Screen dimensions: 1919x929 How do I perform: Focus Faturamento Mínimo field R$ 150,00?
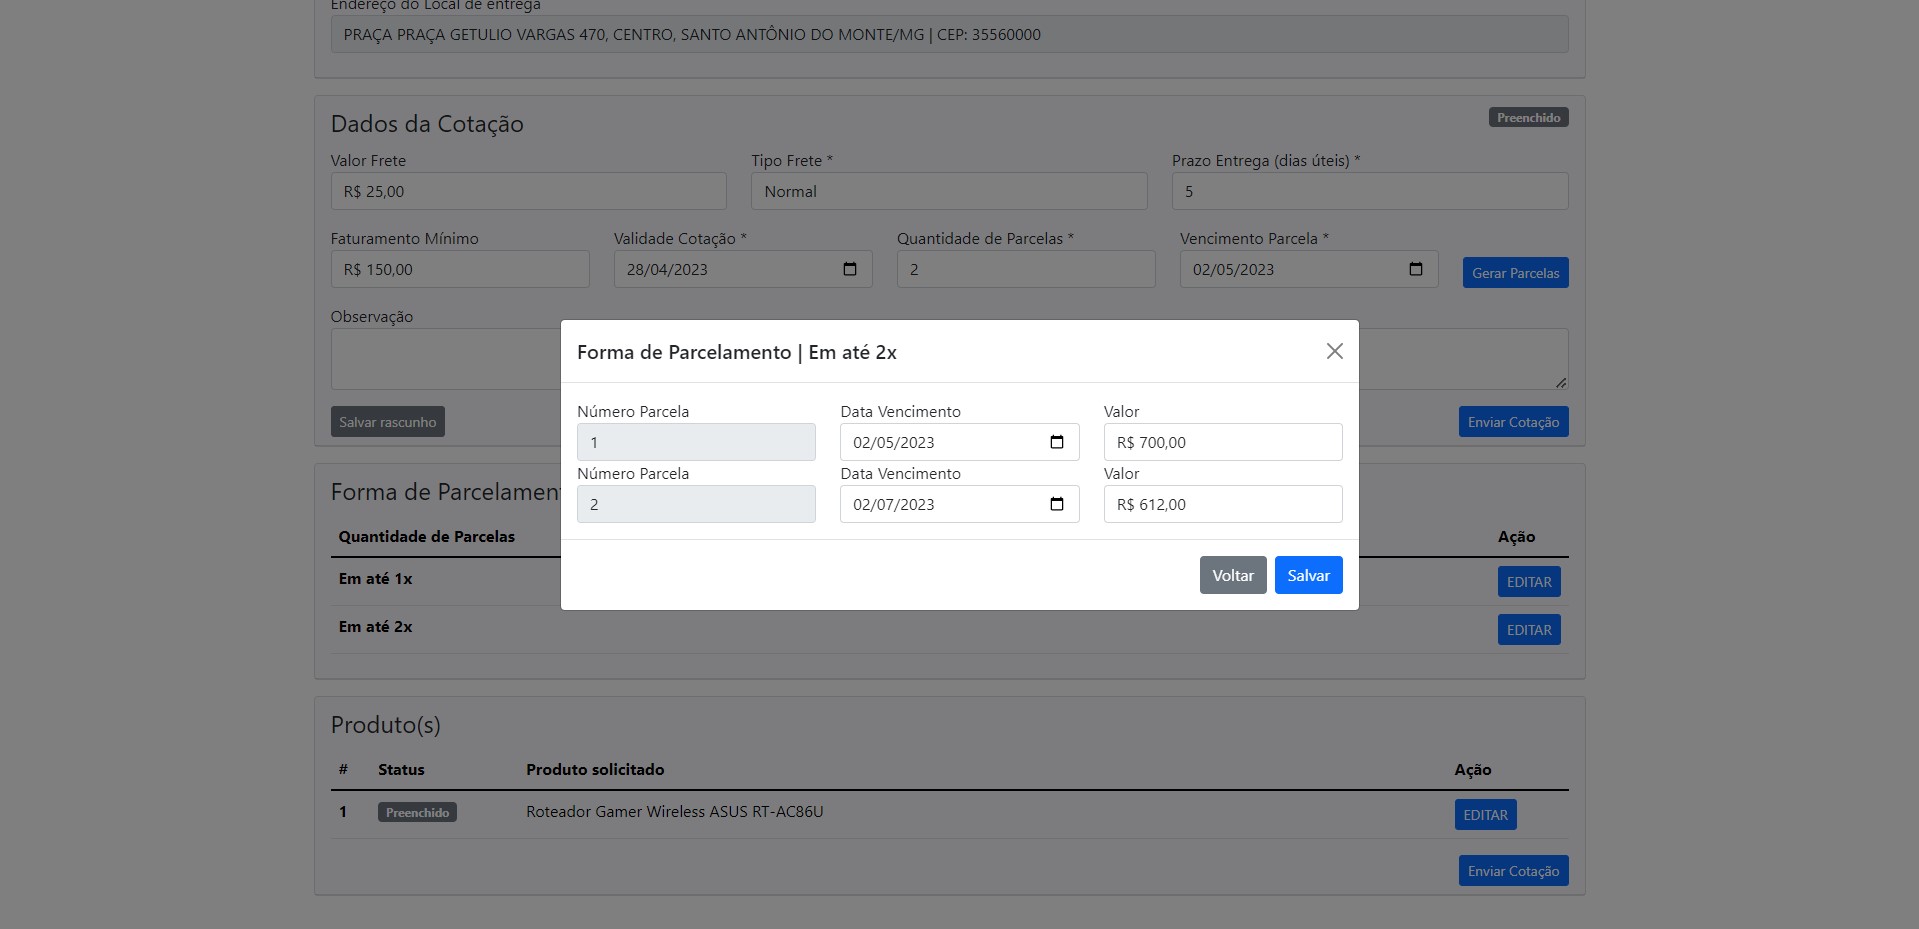460,269
